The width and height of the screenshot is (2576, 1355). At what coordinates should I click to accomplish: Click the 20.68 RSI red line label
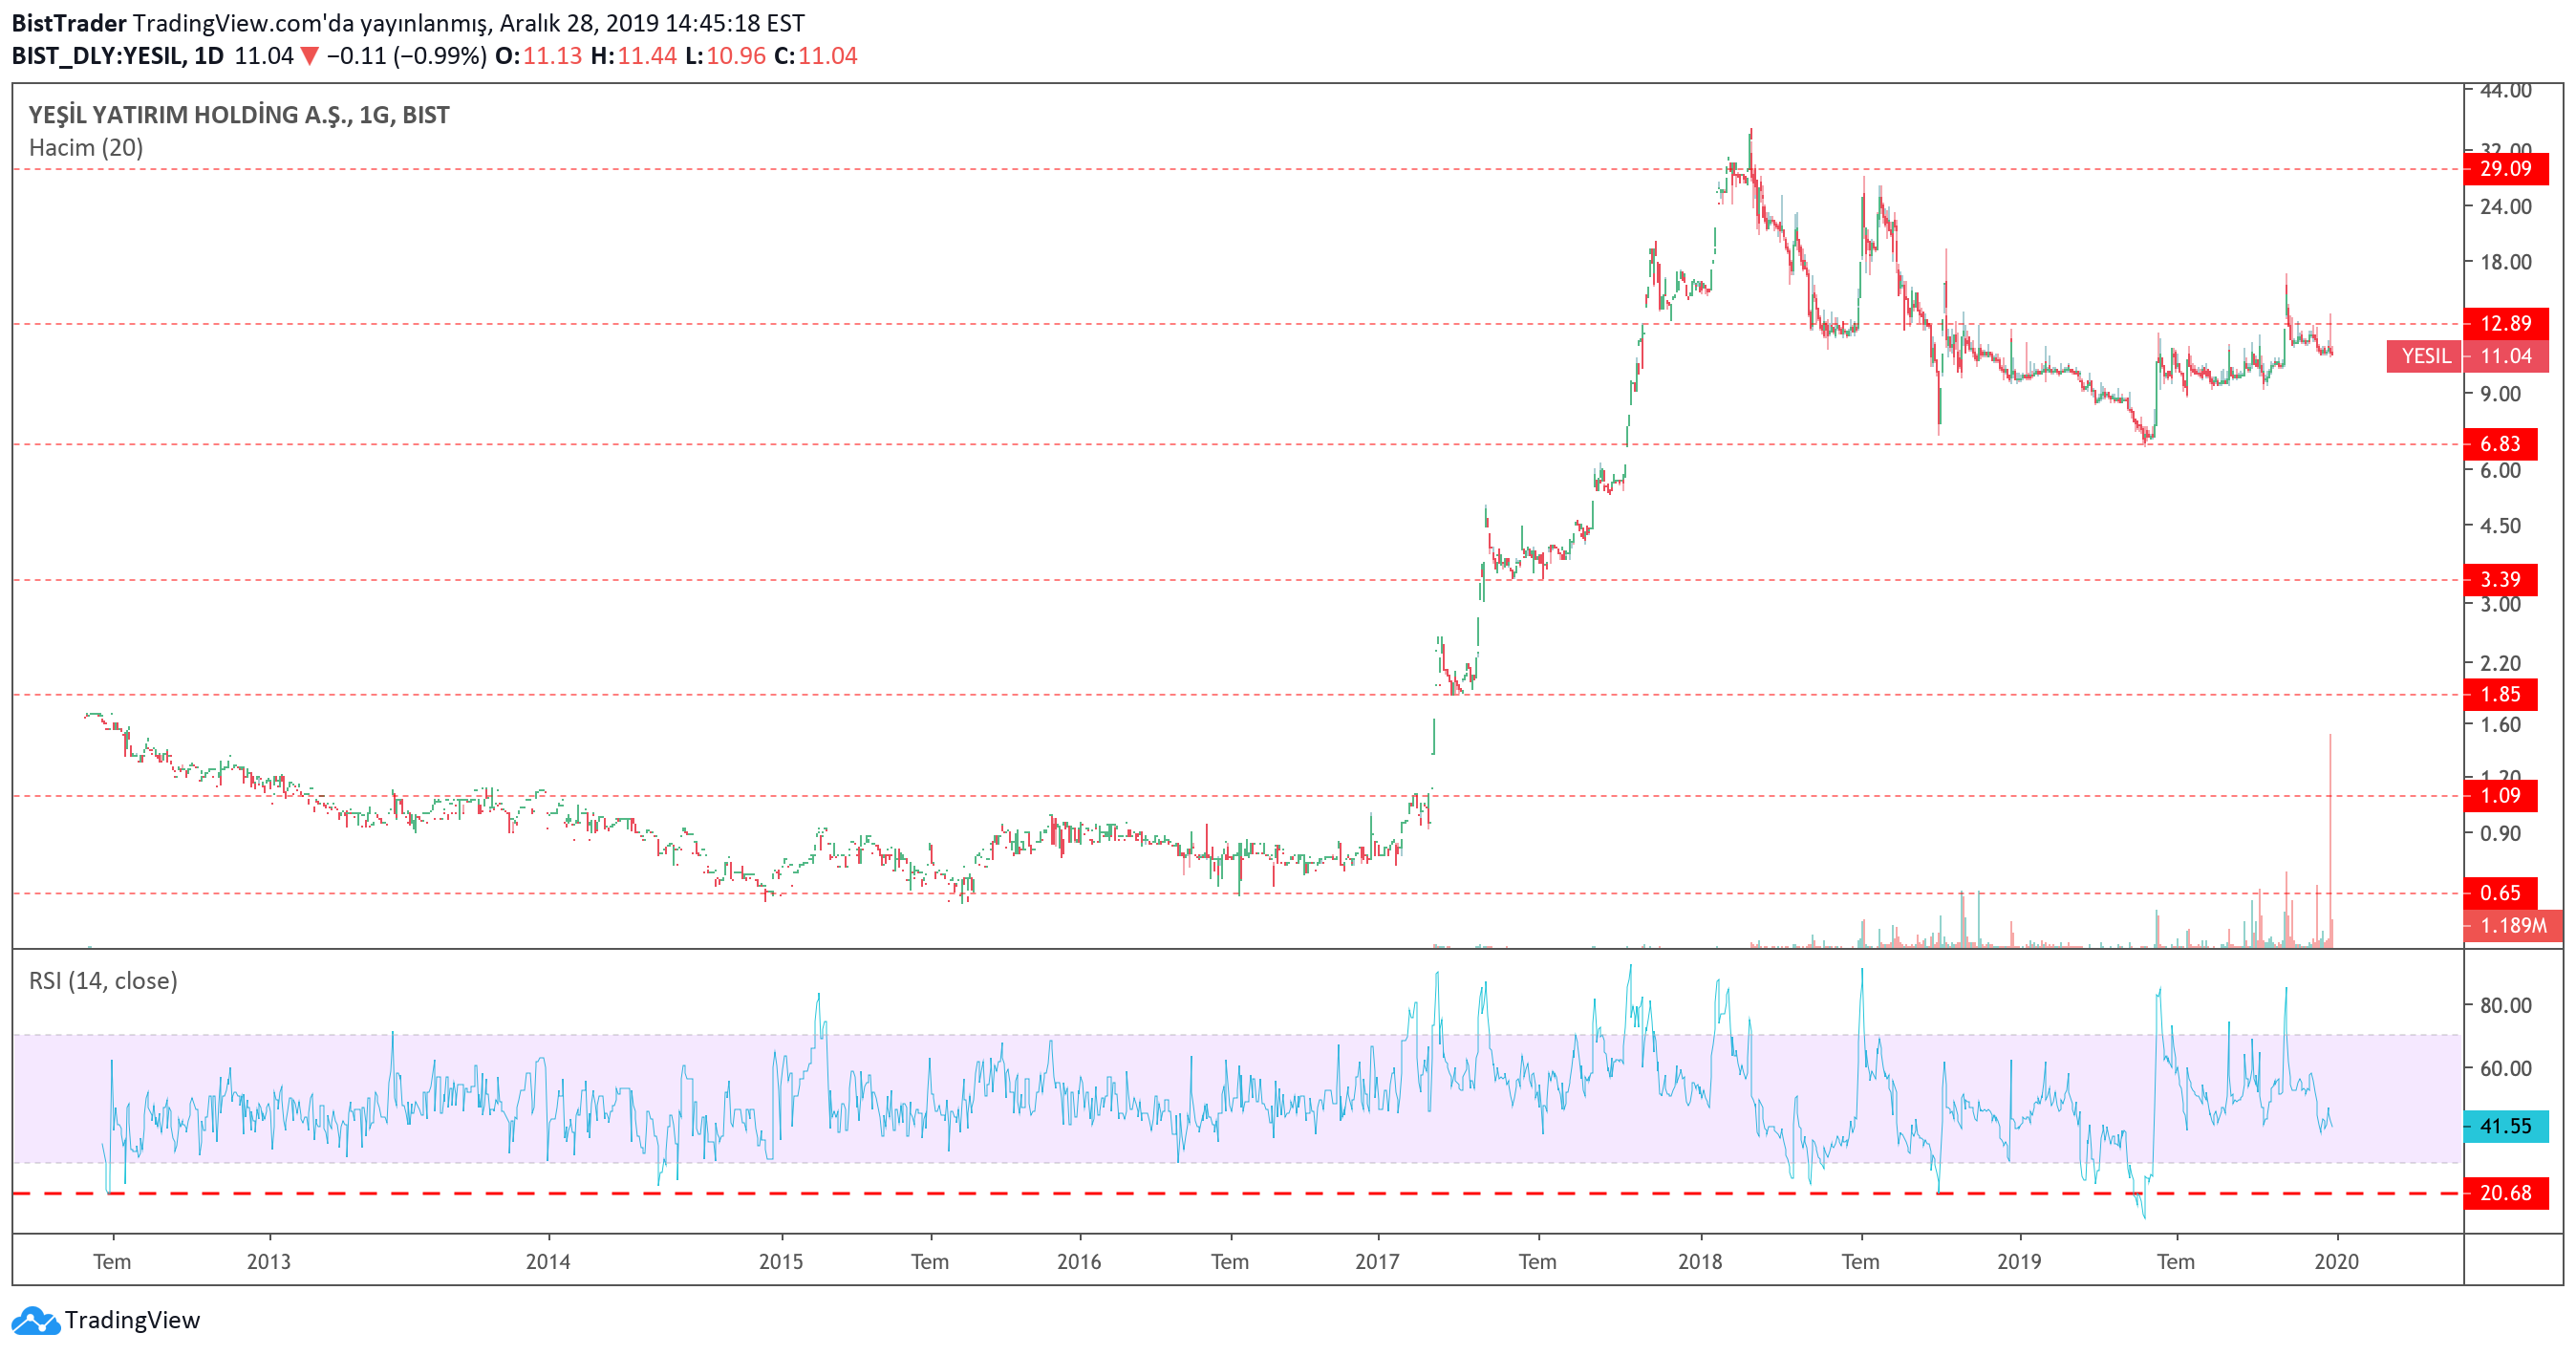[2504, 1193]
